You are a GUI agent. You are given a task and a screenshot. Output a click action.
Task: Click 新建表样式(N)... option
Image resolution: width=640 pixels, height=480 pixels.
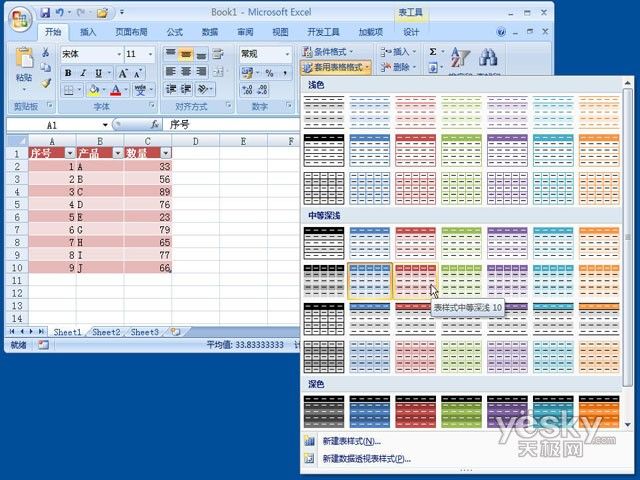coord(351,441)
